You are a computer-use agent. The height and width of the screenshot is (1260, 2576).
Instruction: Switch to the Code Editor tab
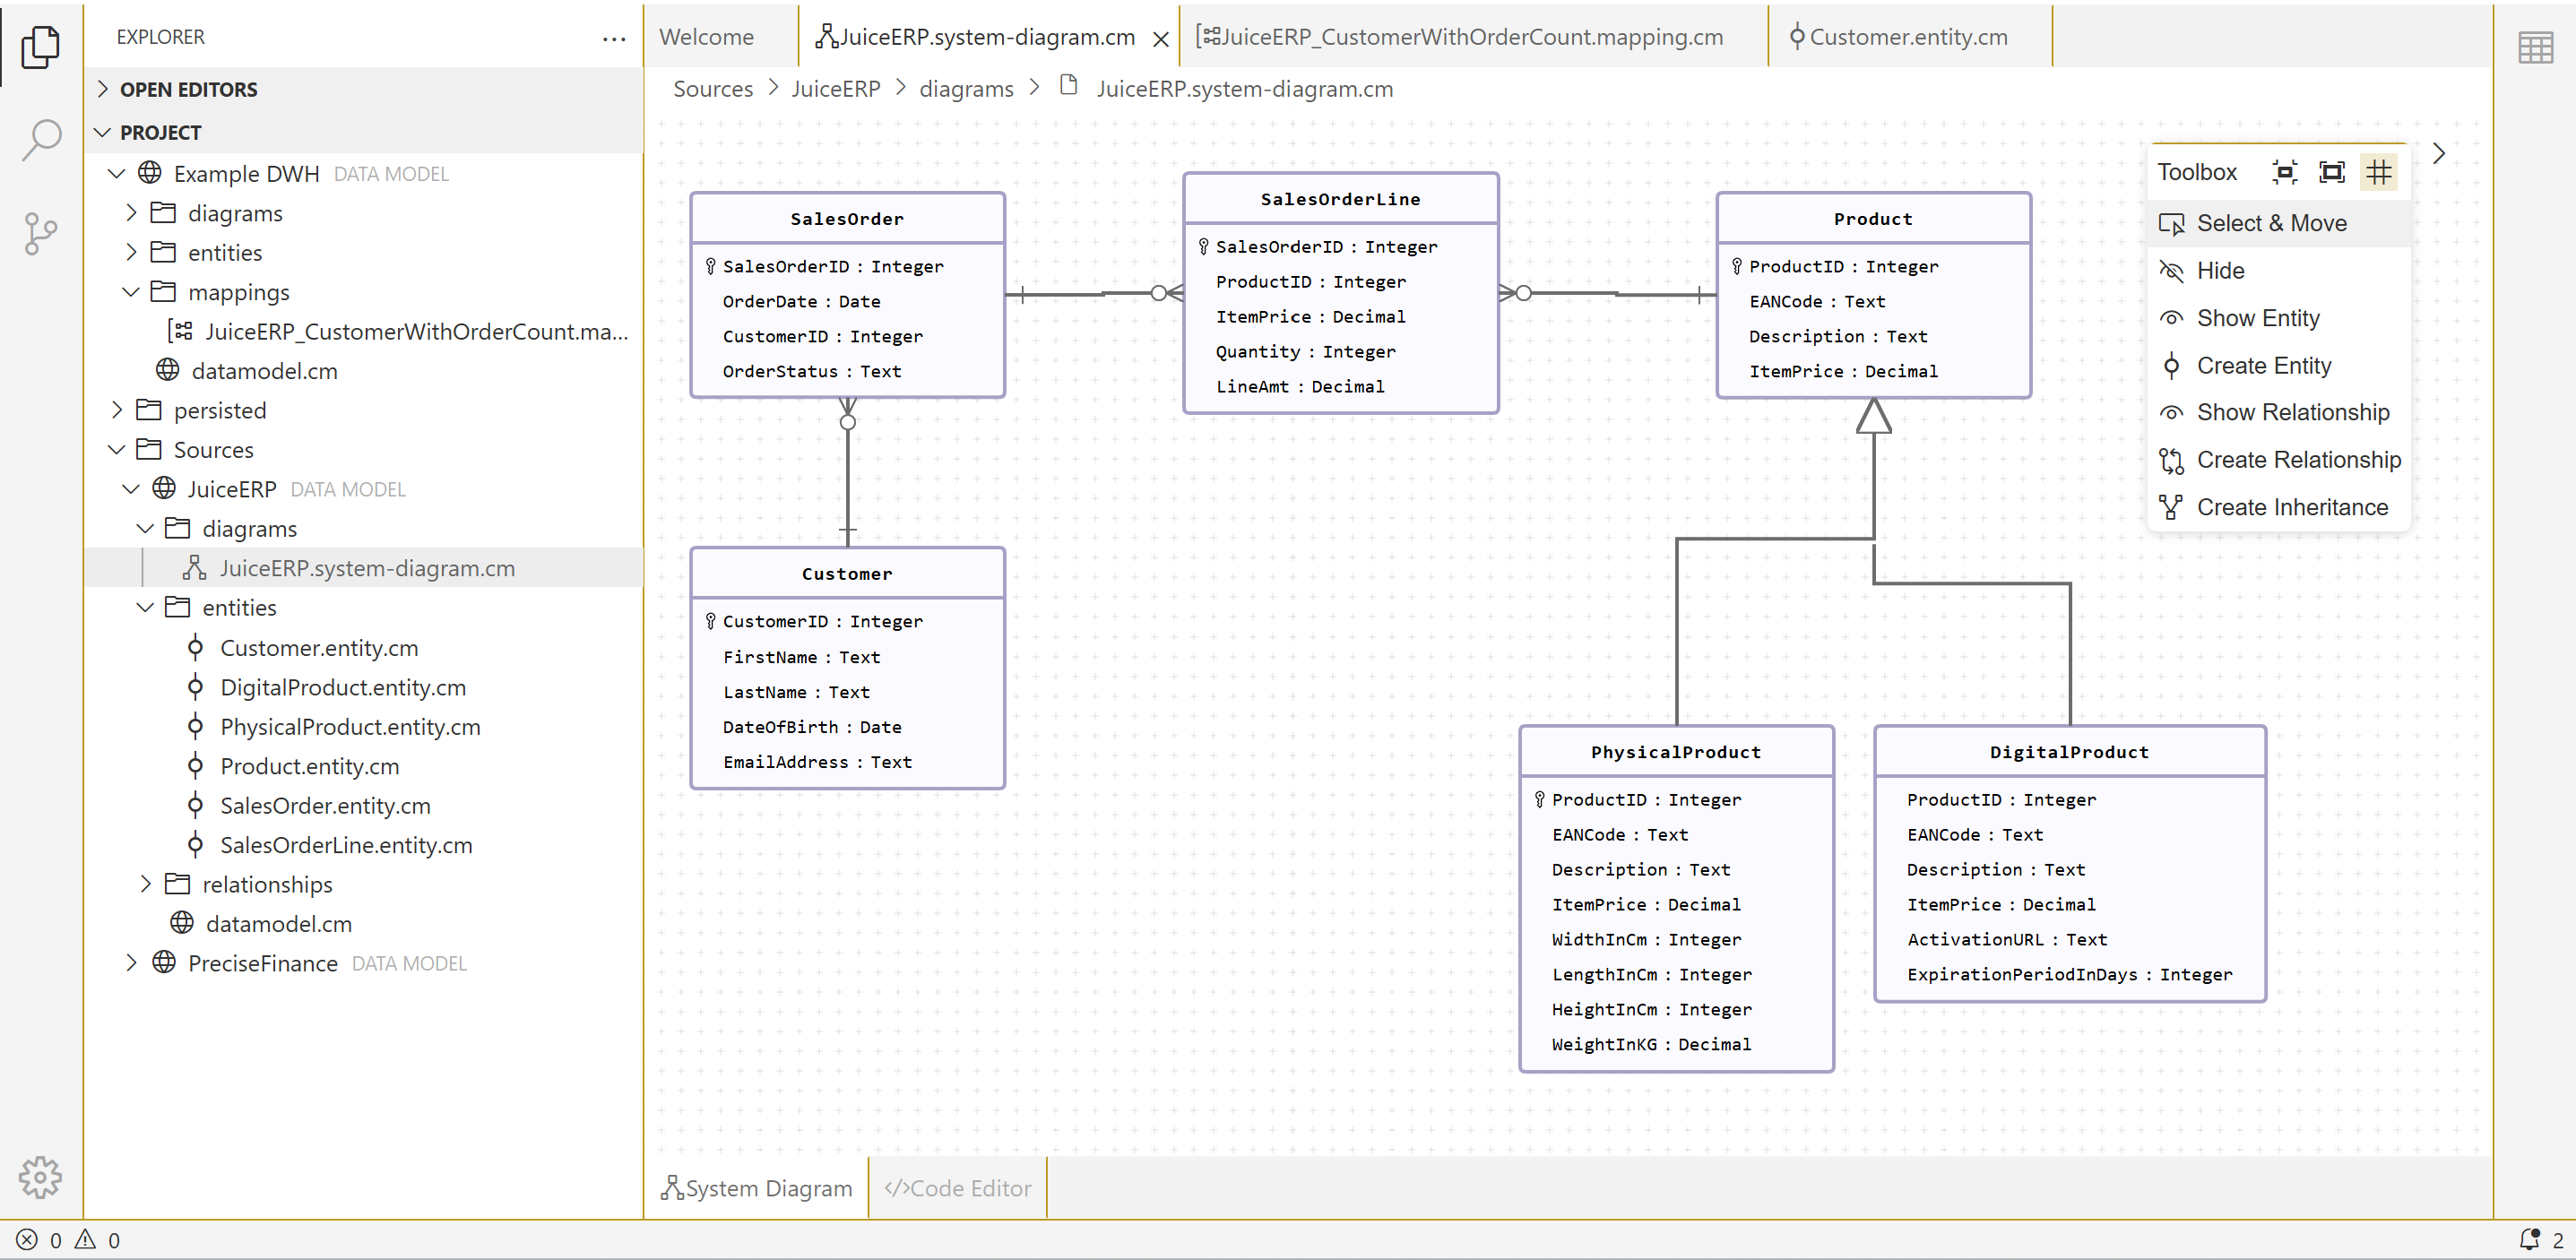click(x=957, y=1188)
